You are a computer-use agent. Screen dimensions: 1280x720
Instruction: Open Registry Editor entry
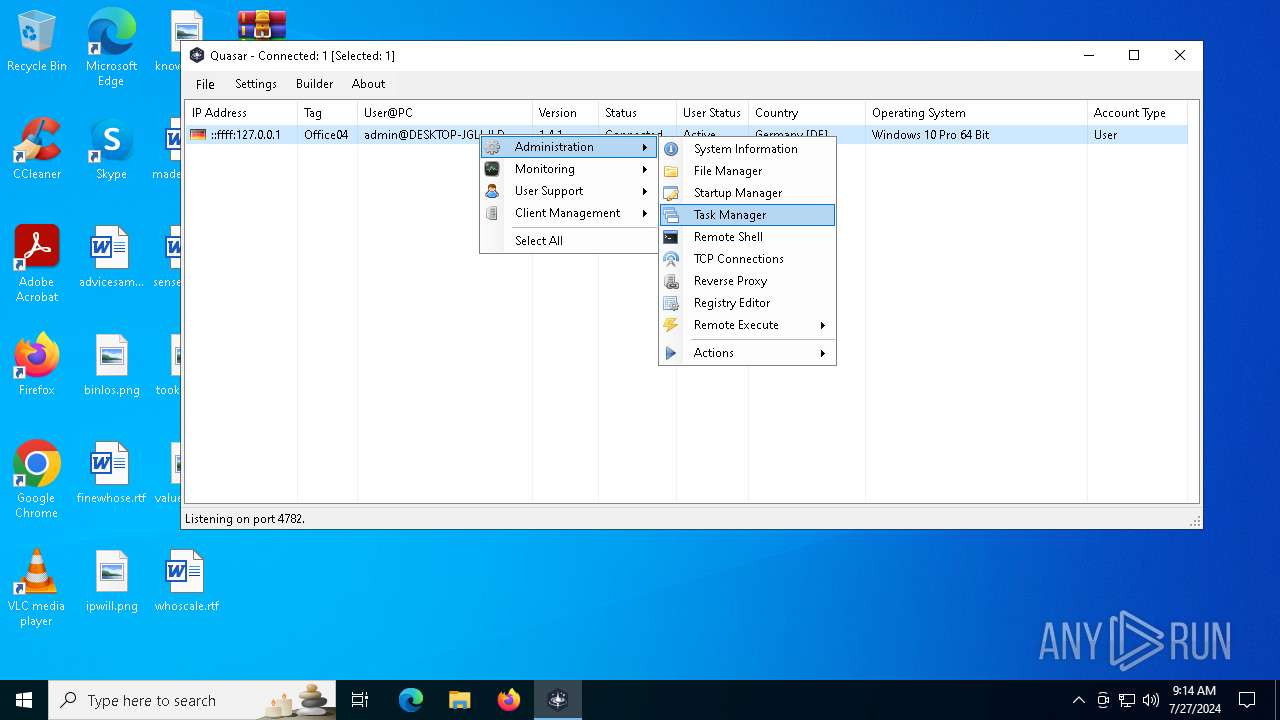pyautogui.click(x=746, y=303)
